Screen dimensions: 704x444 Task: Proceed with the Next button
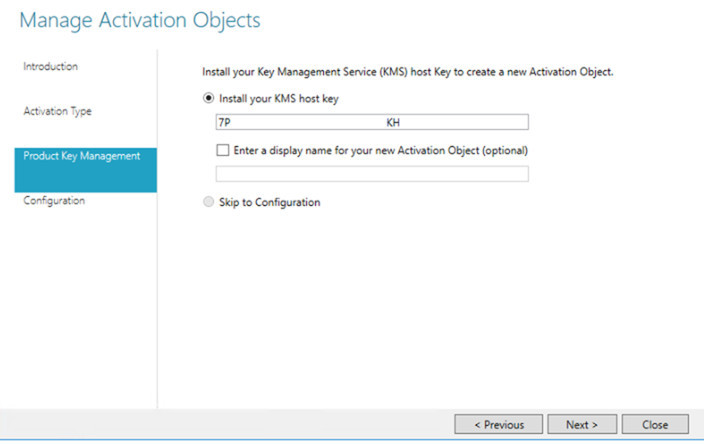point(582,424)
